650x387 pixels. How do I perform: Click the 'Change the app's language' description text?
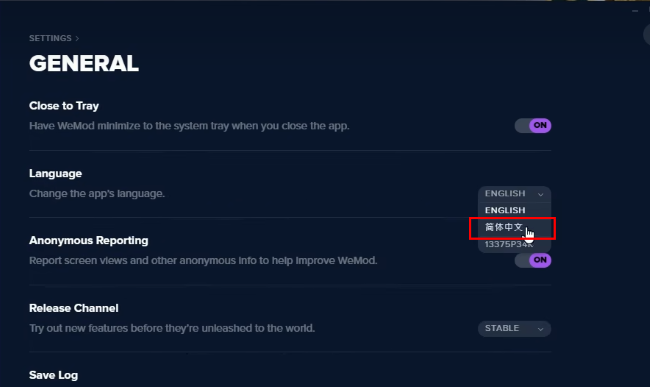(97, 194)
